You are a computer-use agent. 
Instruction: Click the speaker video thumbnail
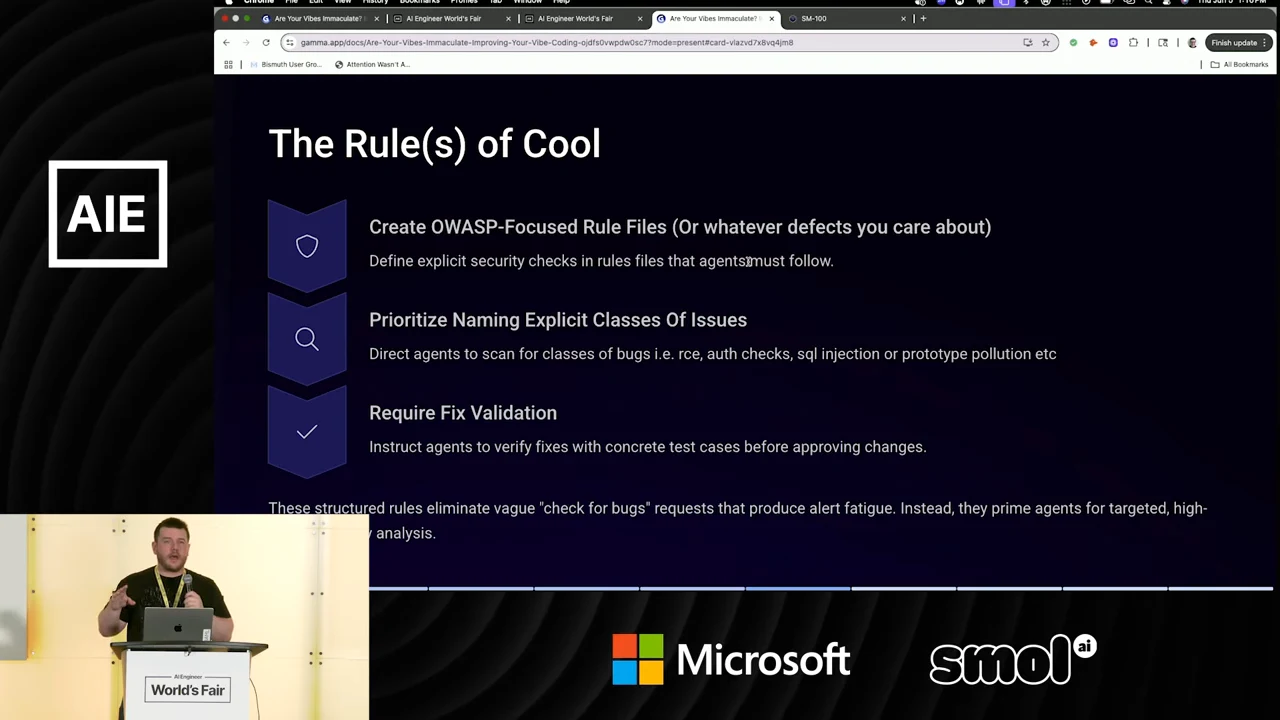click(185, 617)
